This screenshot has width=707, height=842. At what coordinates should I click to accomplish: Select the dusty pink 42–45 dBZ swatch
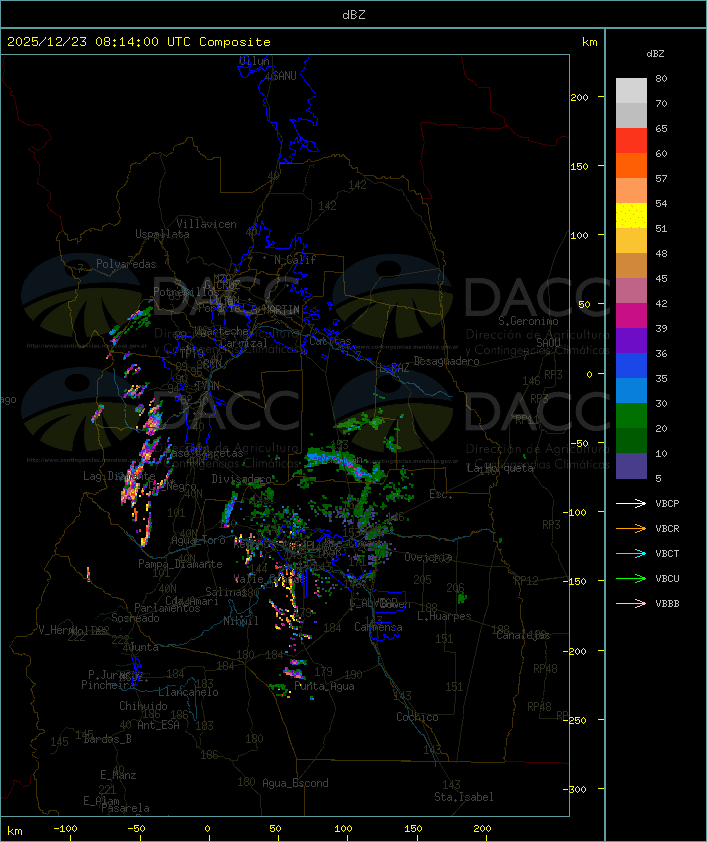coord(631,291)
